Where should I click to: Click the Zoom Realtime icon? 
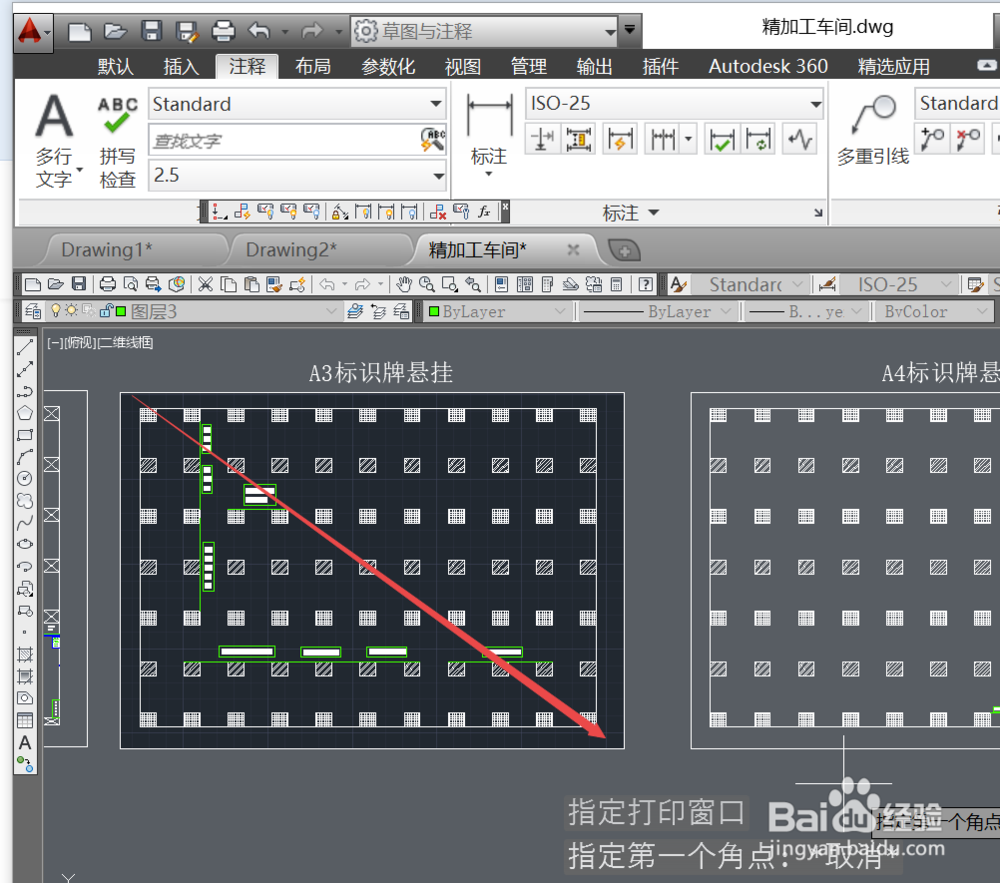(427, 284)
